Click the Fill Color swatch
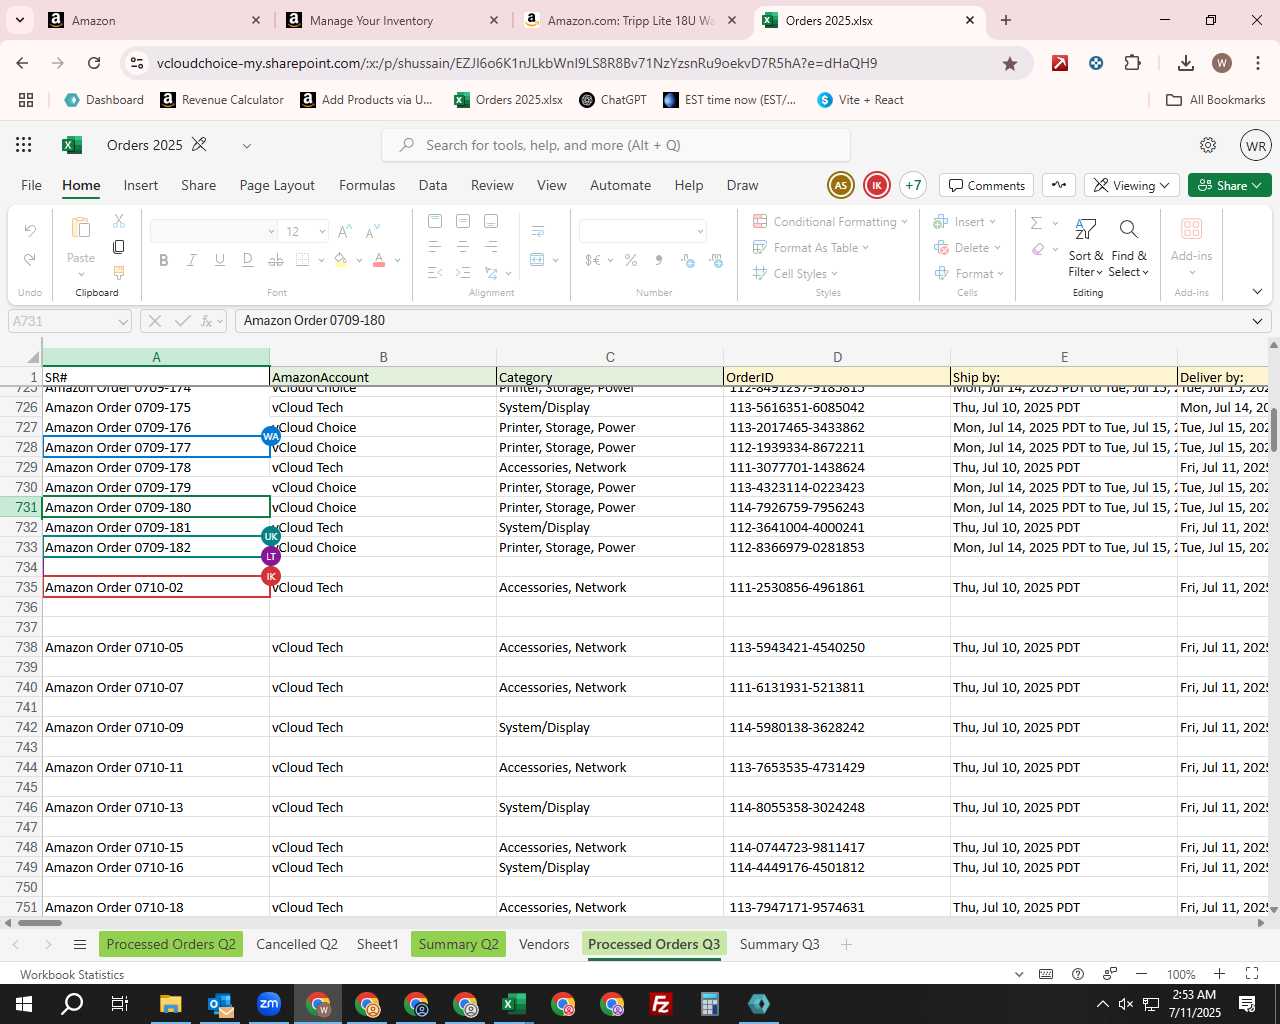 (341, 260)
